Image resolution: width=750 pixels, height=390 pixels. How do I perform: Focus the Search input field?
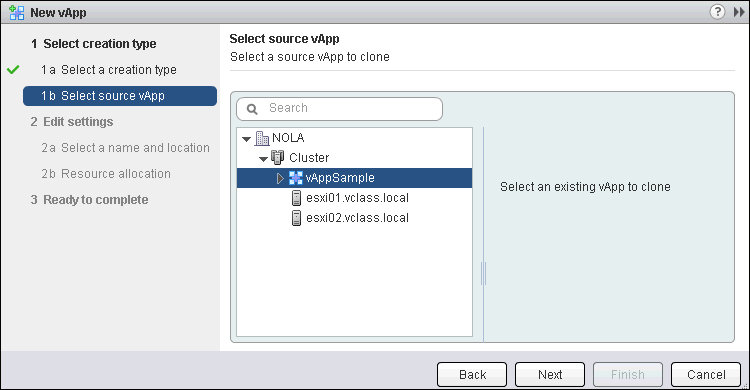pos(340,109)
